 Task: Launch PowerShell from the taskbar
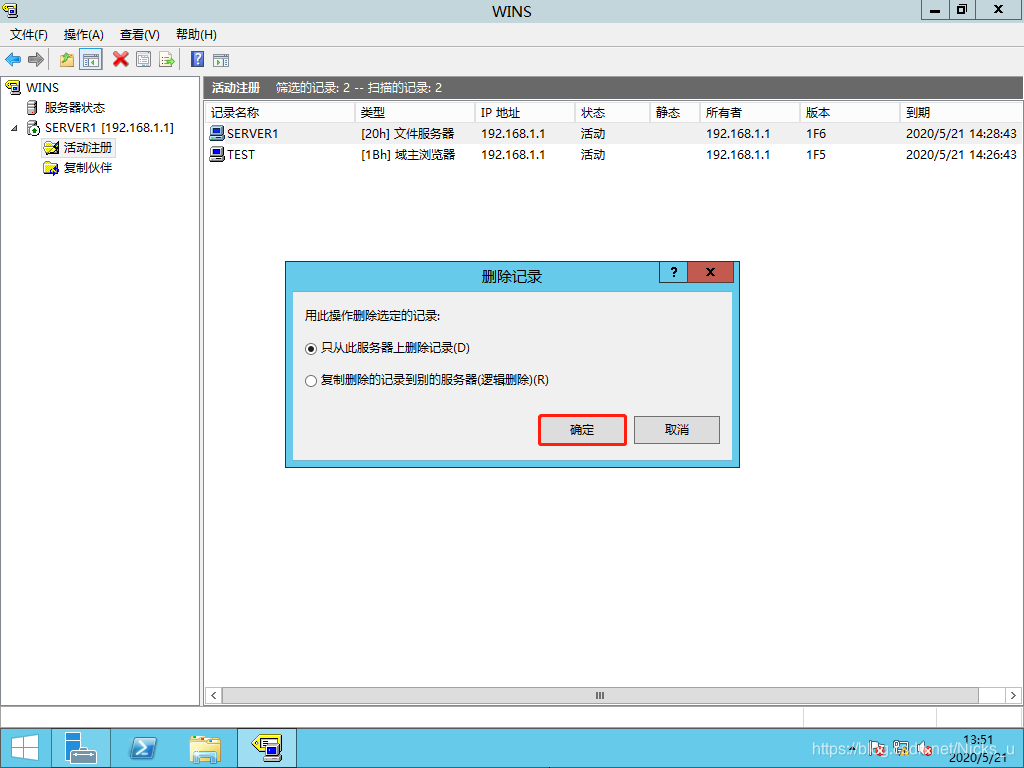pos(142,748)
